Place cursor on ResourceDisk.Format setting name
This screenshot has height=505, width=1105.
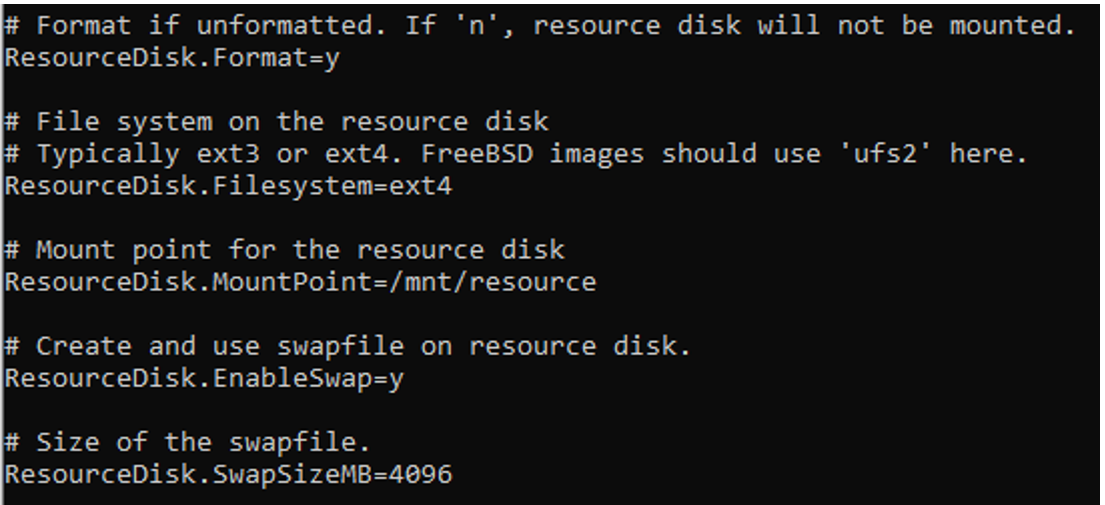pyautogui.click(x=156, y=58)
